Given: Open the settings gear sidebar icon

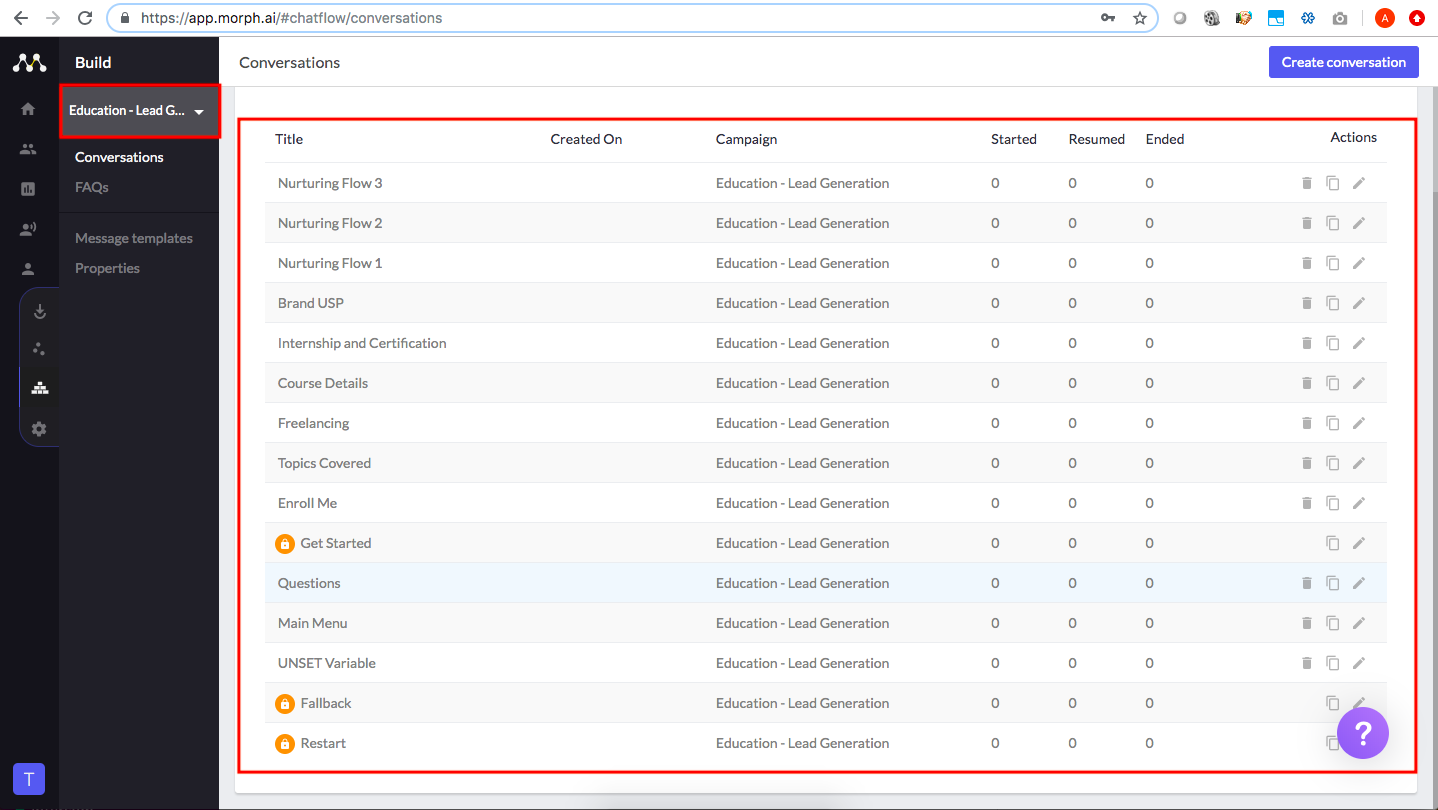Looking at the screenshot, I should pyautogui.click(x=39, y=428).
